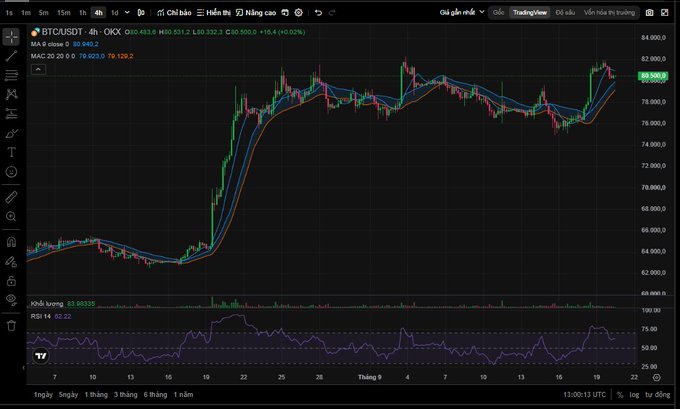680x409 pixels.
Task: Click the MA 9 close indicator legend
Action: [x=49, y=44]
